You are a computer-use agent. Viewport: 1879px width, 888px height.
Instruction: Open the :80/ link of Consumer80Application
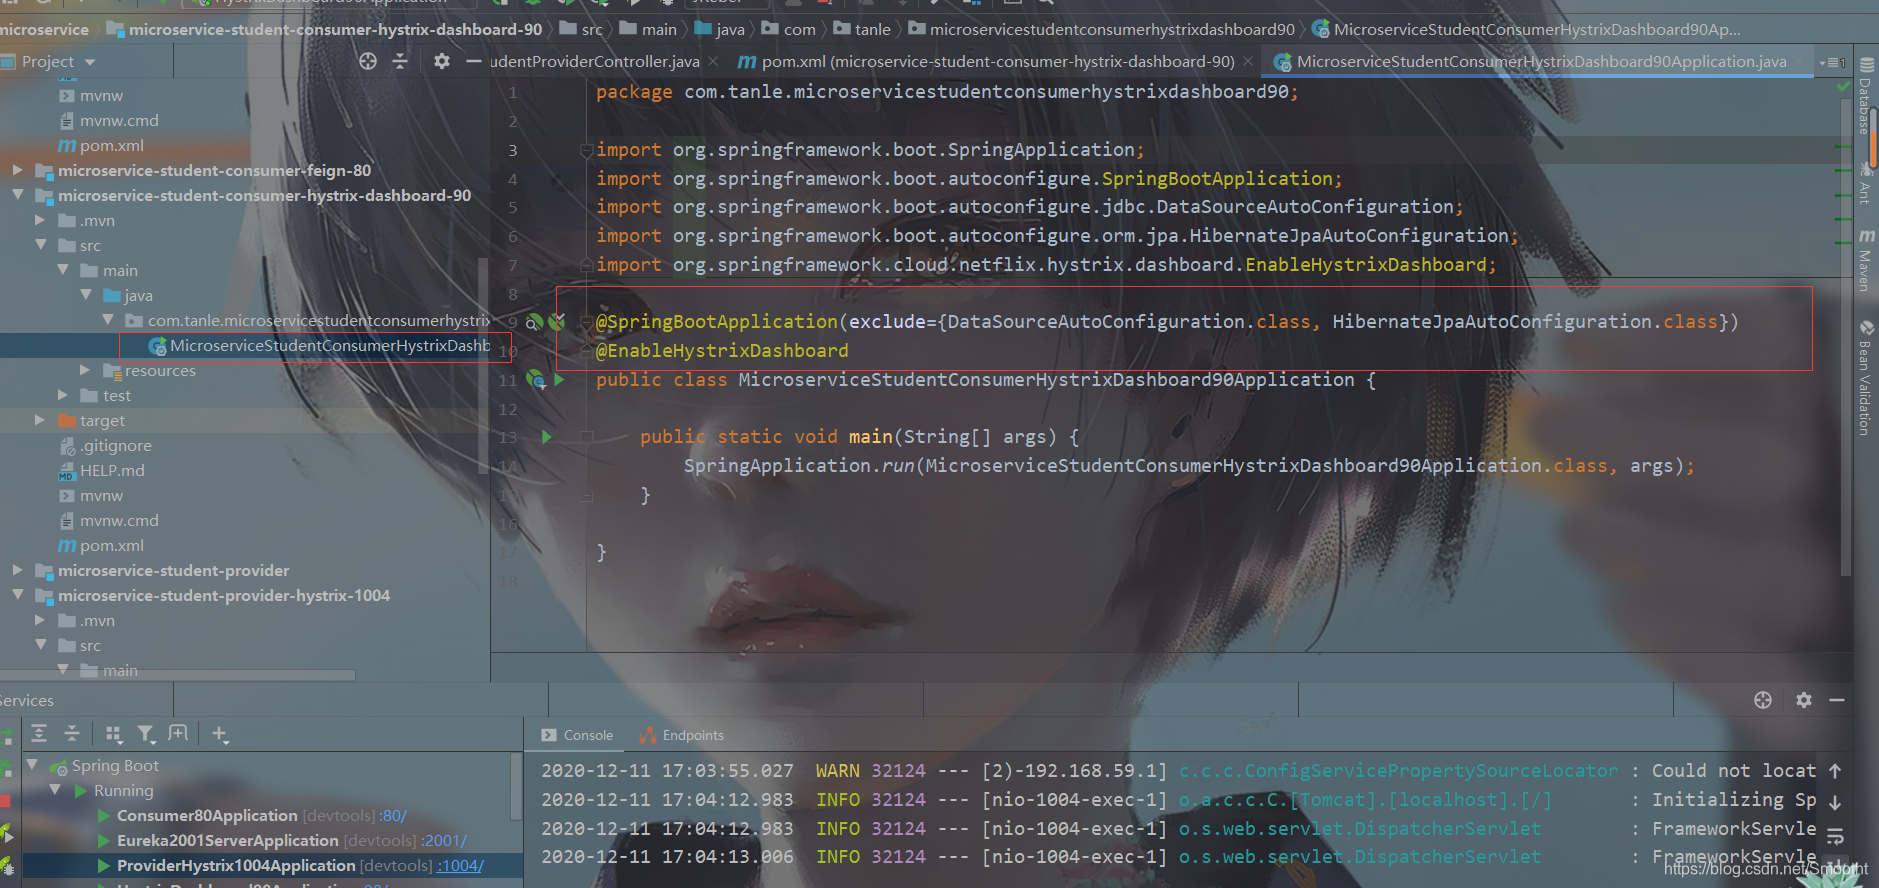393,815
